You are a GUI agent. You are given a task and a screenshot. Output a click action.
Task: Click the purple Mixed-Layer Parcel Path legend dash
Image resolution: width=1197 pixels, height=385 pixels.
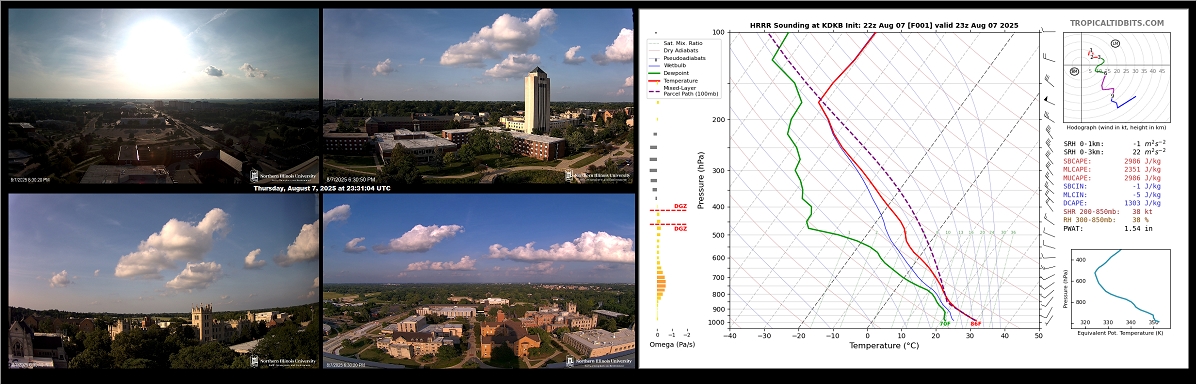[653, 90]
